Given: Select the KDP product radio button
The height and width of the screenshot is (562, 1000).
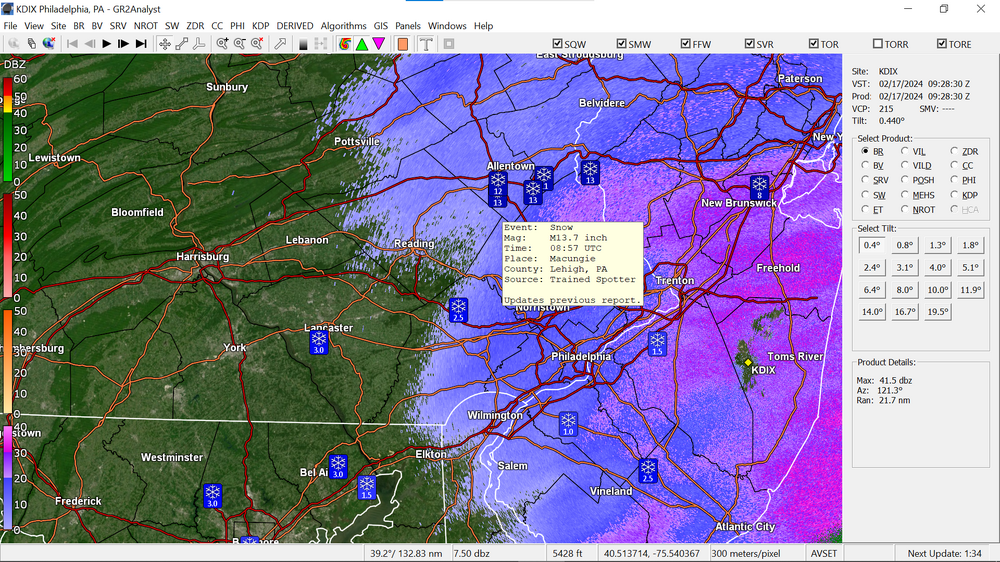Looking at the screenshot, I should [954, 195].
